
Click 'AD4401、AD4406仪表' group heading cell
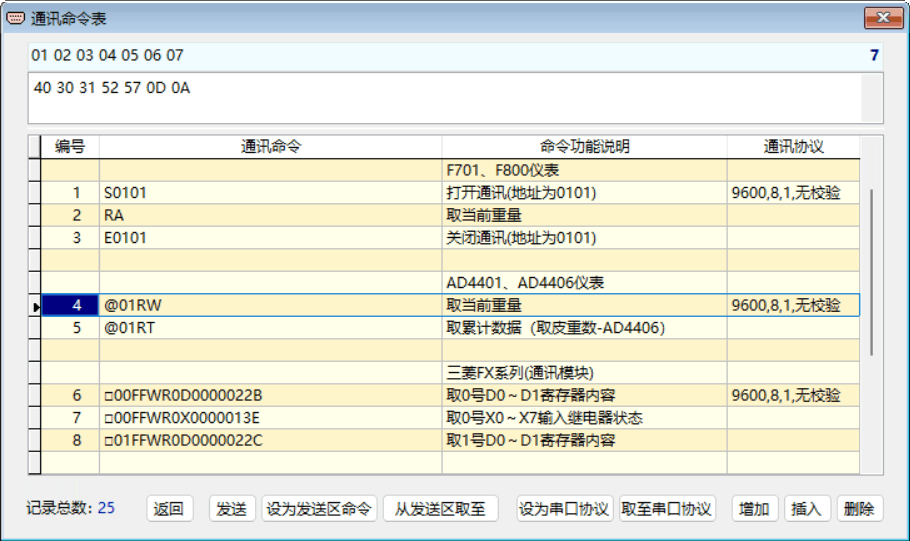(584, 283)
